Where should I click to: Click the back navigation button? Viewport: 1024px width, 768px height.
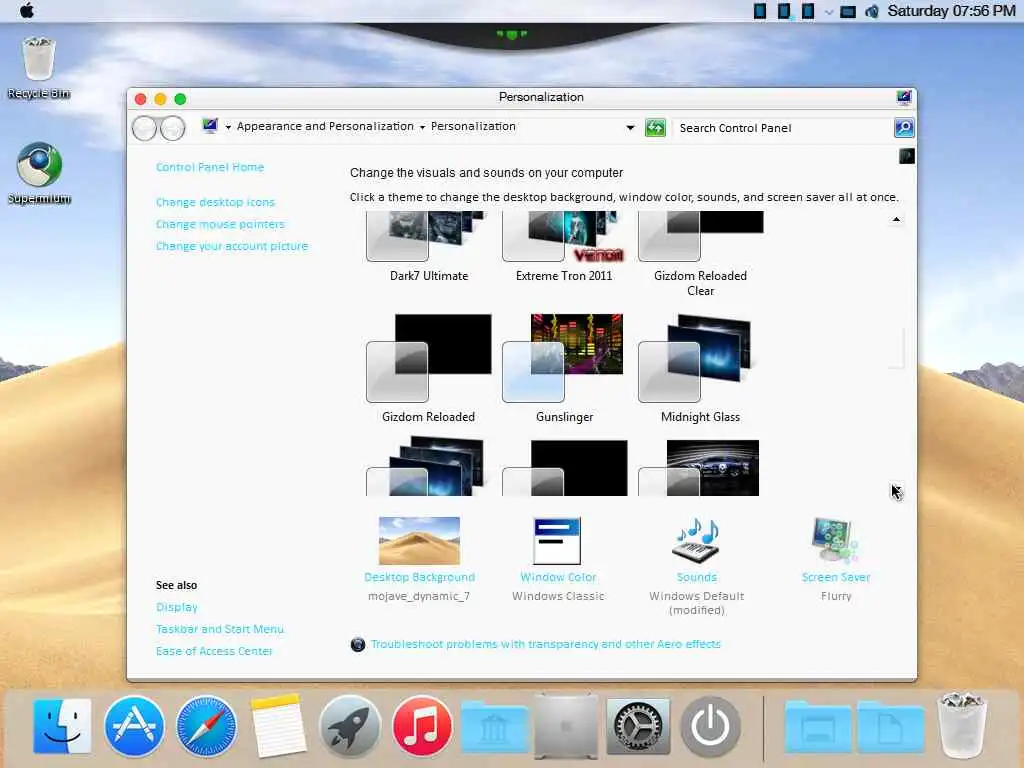(x=144, y=128)
